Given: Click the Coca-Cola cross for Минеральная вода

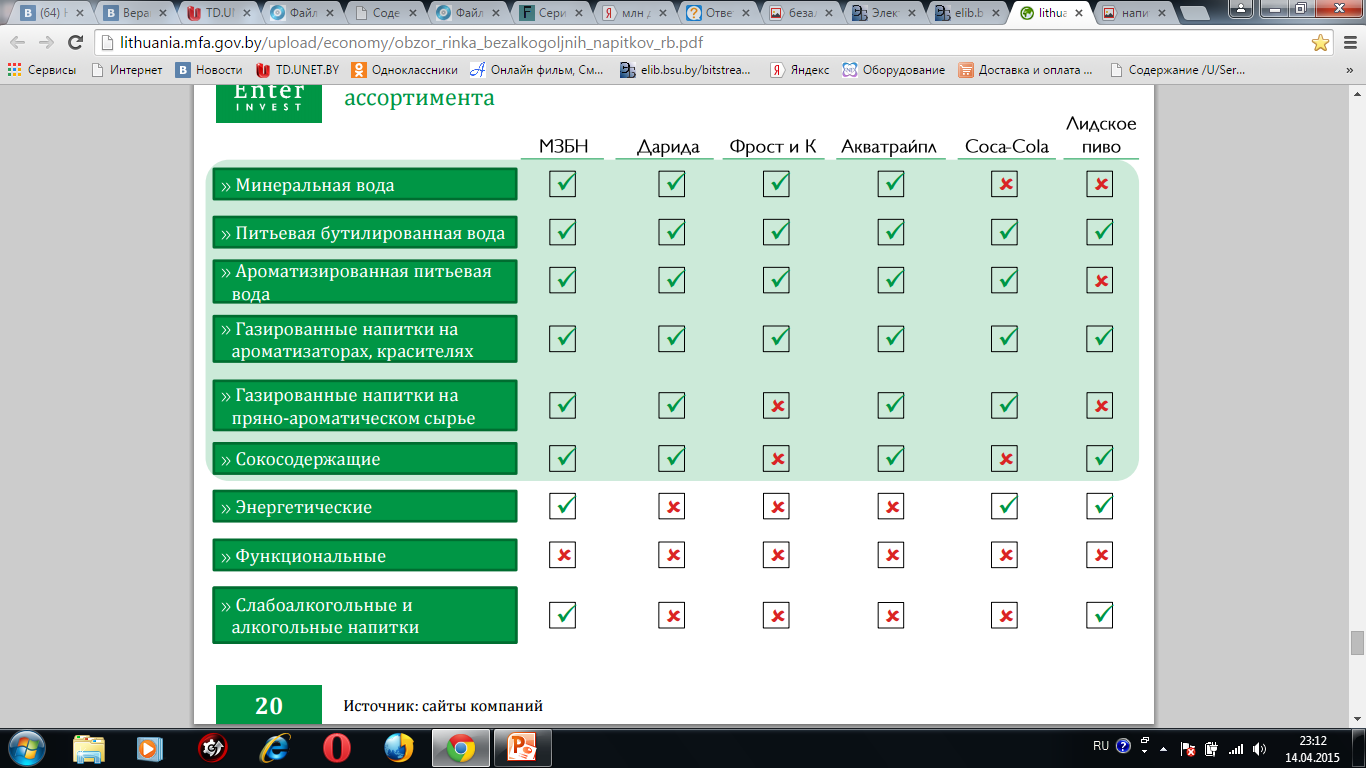Looking at the screenshot, I should [1004, 184].
